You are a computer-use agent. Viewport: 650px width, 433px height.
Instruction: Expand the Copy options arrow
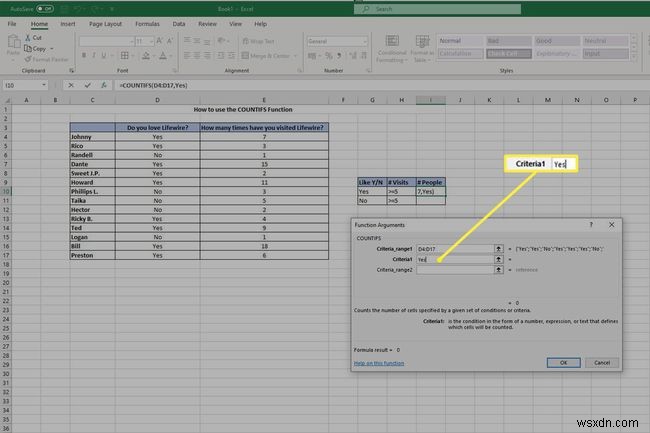[52, 49]
